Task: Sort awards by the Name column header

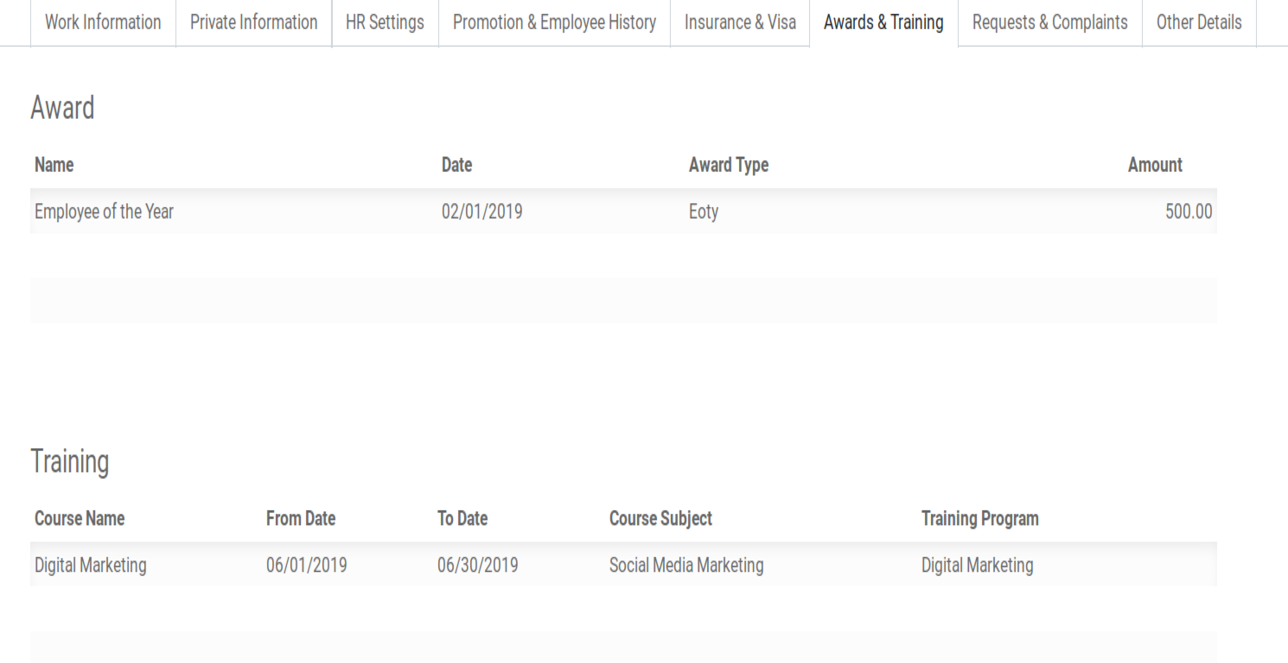Action: tap(54, 166)
